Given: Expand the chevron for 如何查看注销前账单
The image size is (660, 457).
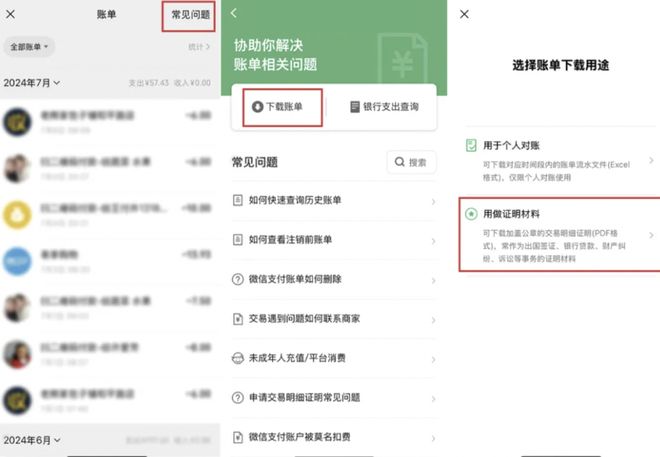Looking at the screenshot, I should pos(433,242).
